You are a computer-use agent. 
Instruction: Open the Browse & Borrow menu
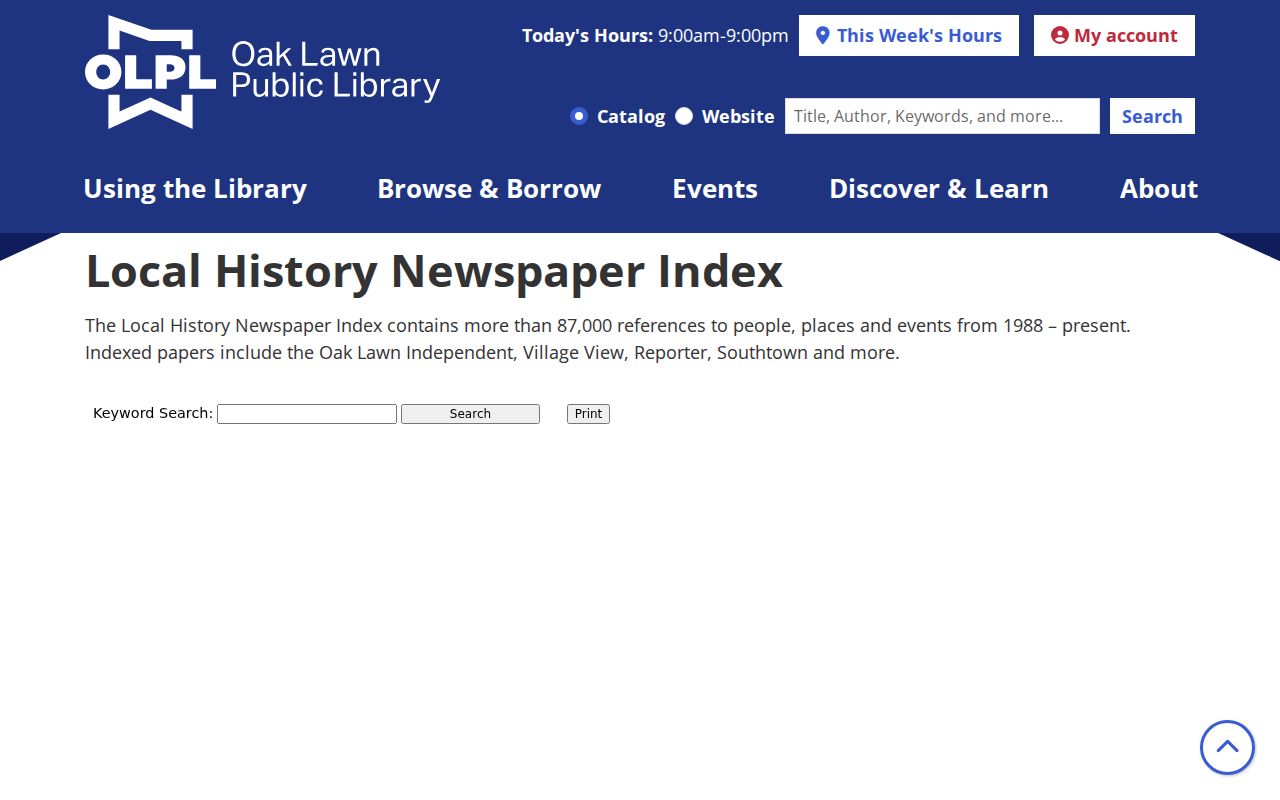[489, 189]
